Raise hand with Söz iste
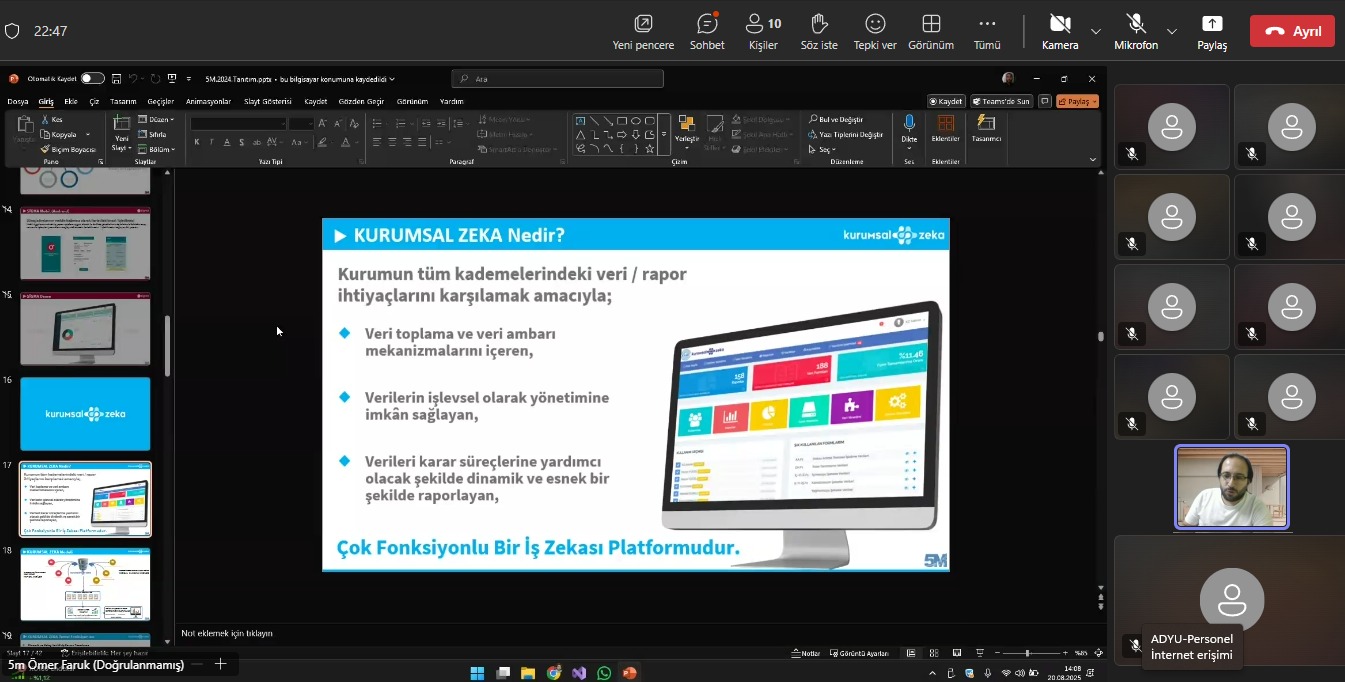This screenshot has width=1345, height=682. point(819,32)
